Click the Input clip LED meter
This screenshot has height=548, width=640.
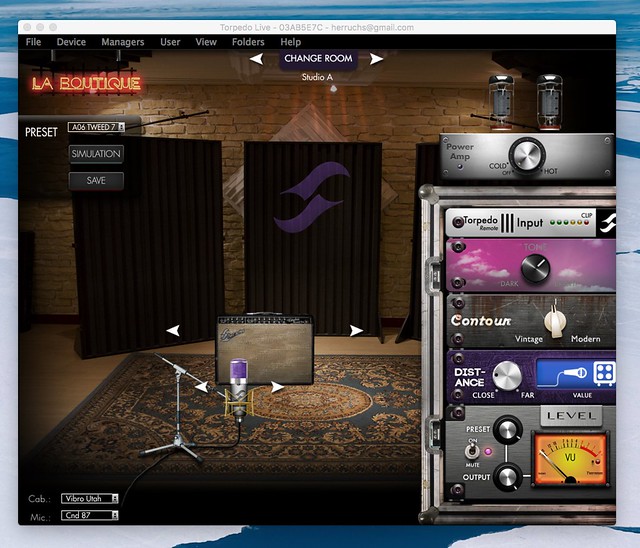pos(570,223)
